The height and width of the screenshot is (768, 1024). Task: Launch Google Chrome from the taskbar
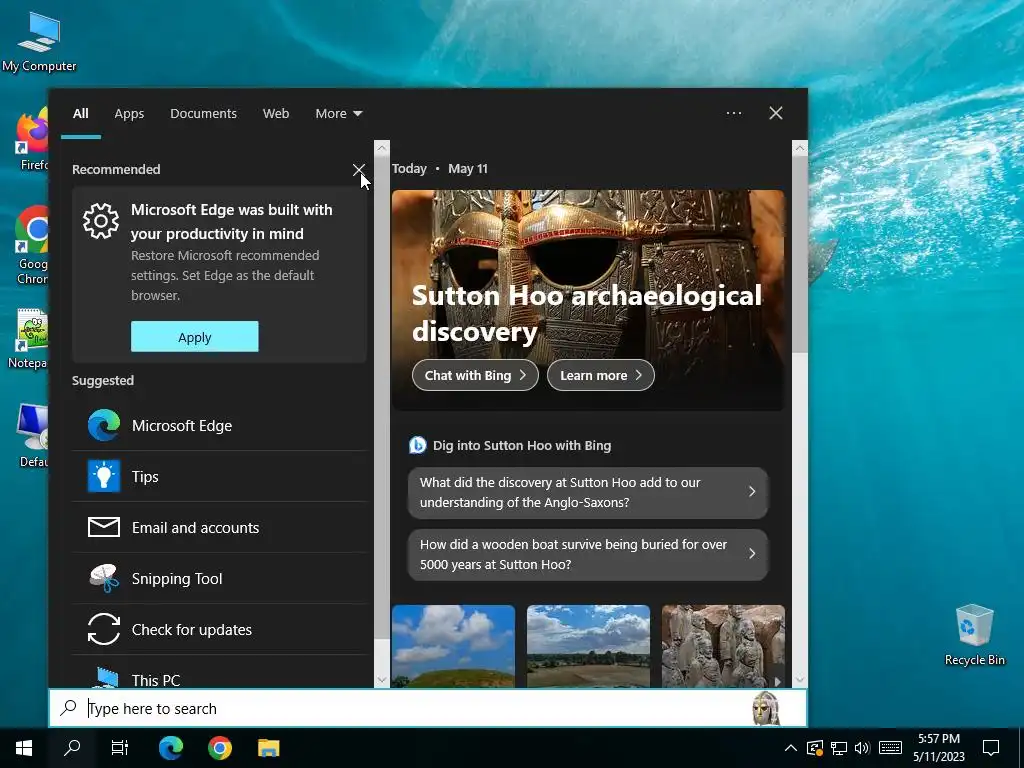[219, 748]
